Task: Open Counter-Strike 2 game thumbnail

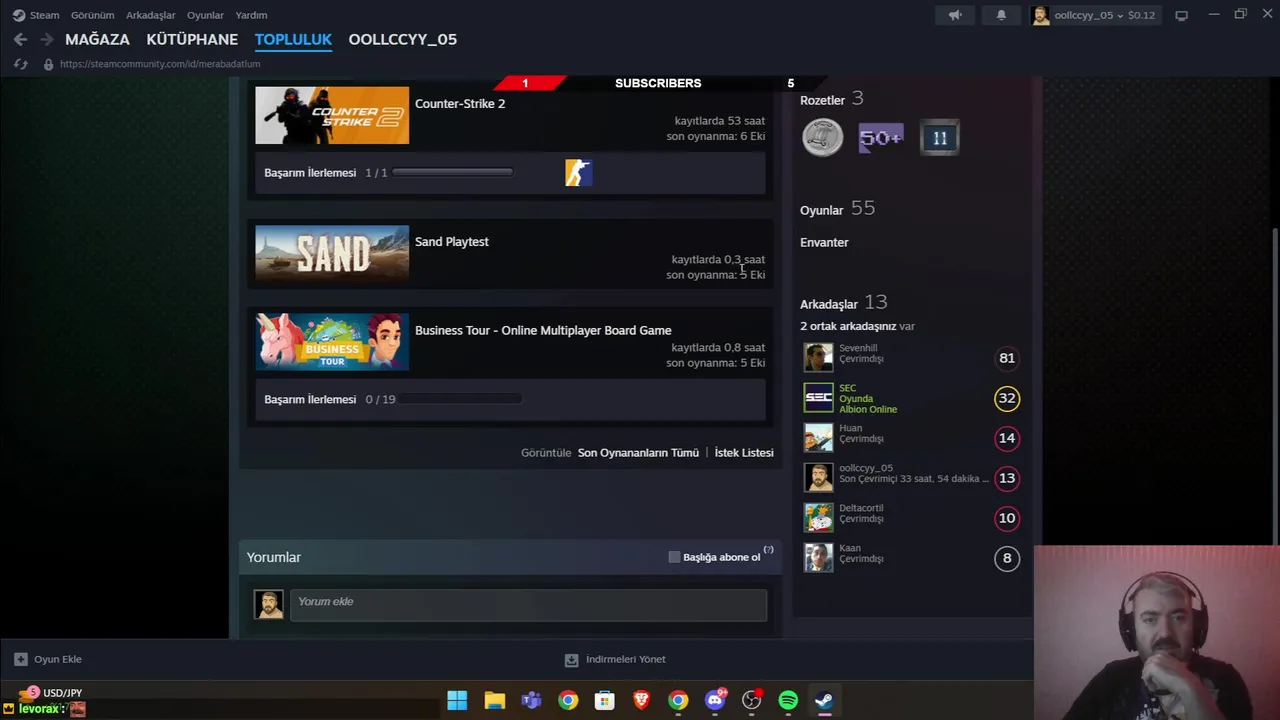Action: click(x=332, y=115)
